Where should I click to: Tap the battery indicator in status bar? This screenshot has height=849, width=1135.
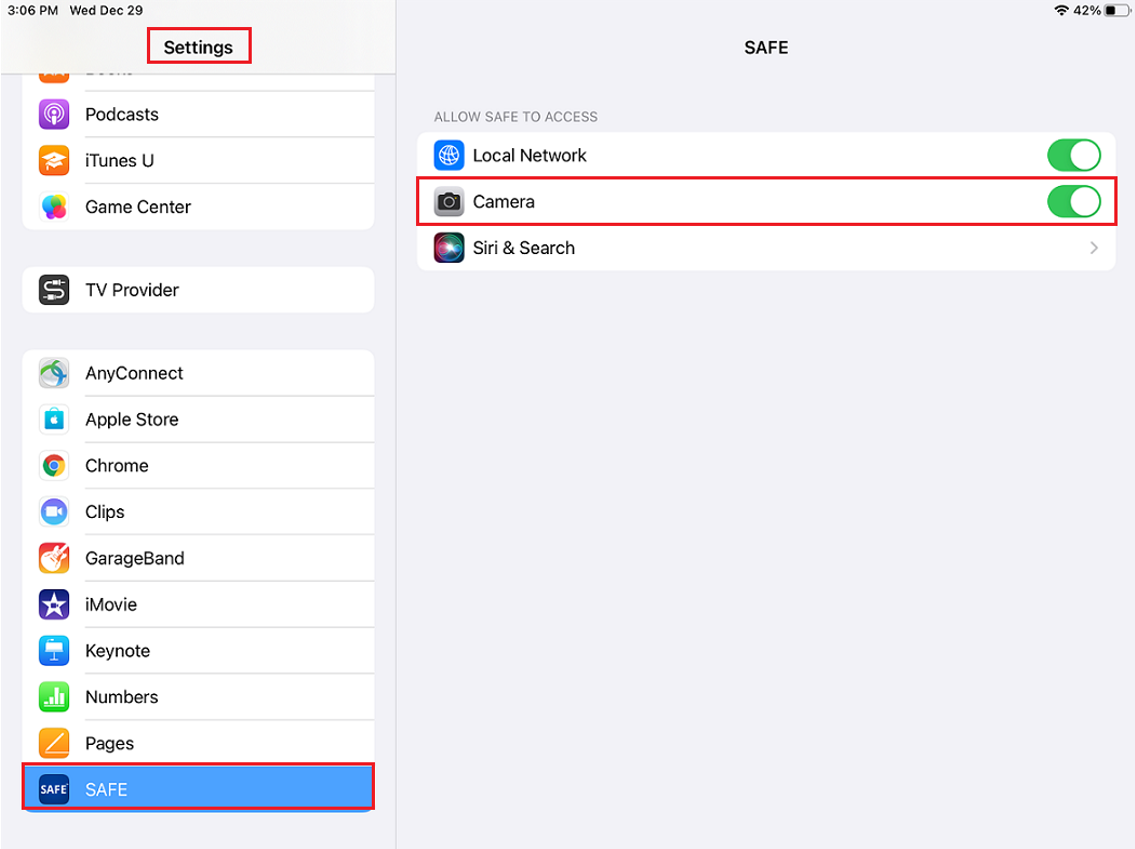click(x=1115, y=10)
